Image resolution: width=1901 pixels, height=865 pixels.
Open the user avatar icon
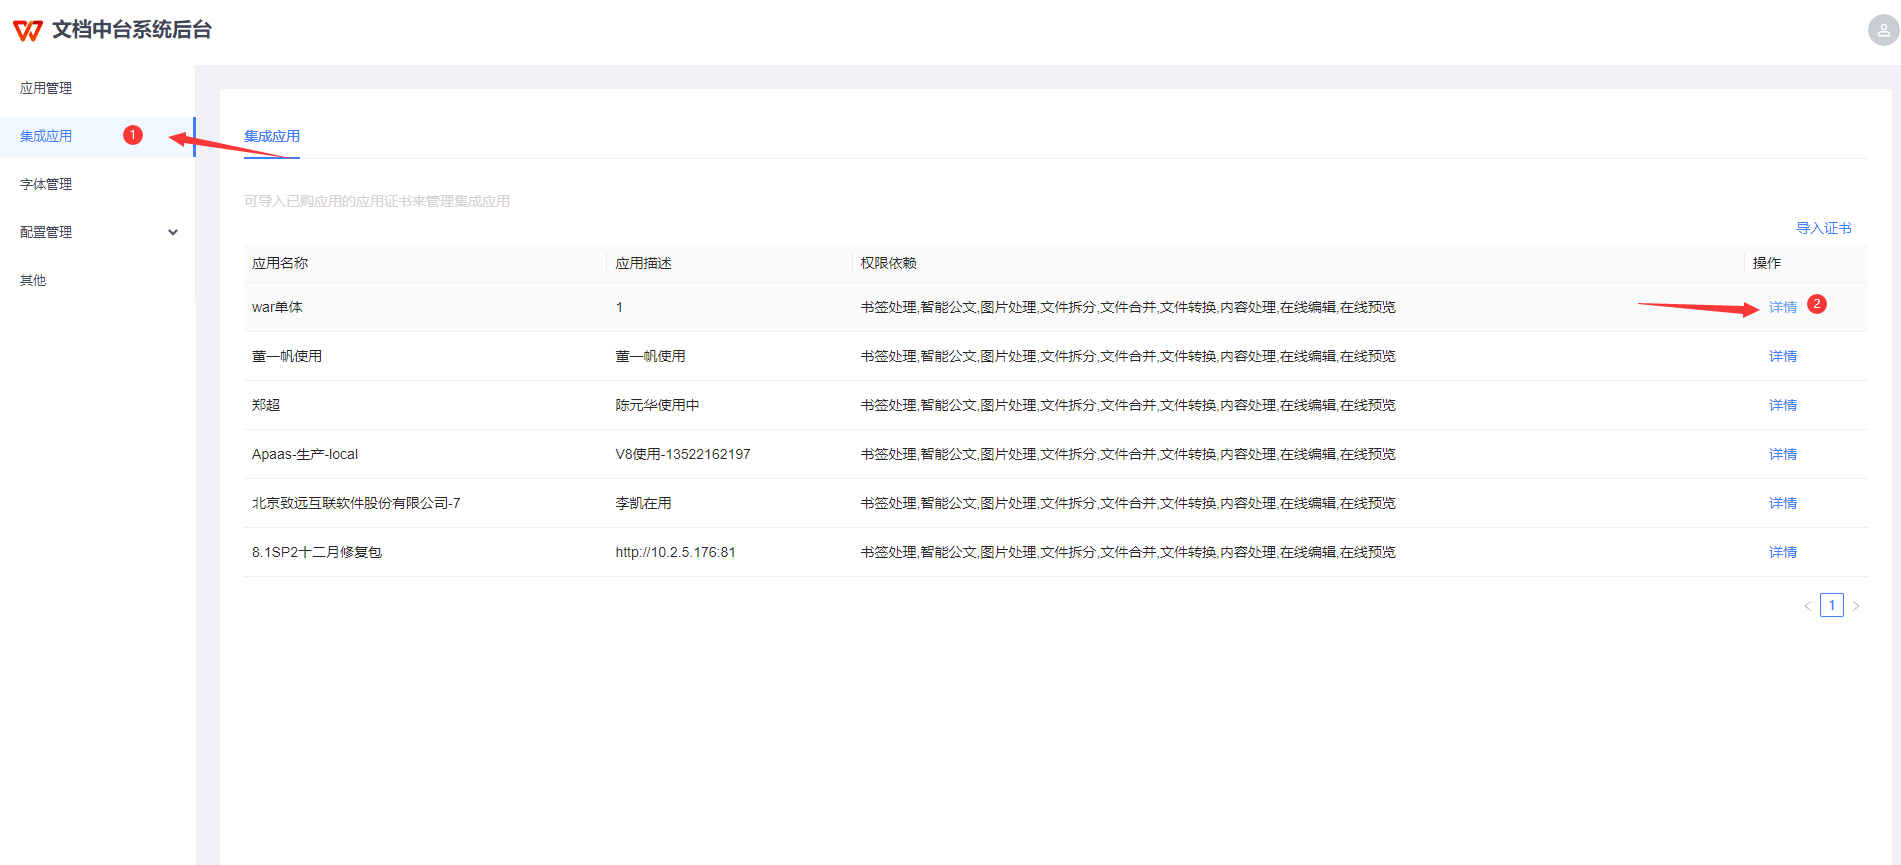1883,30
